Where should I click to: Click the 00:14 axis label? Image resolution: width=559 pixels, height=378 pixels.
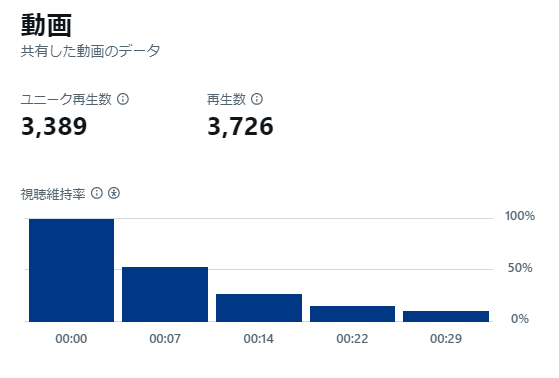coord(259,338)
